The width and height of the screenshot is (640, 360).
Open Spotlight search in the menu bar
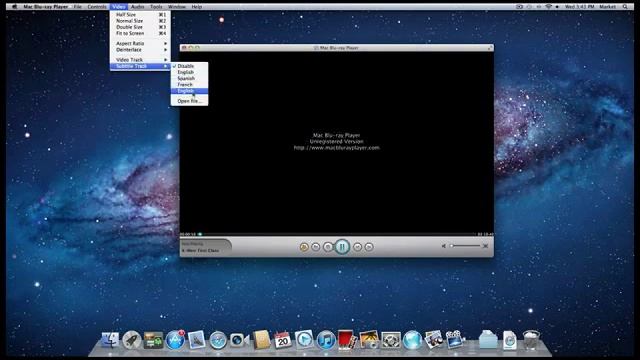[x=625, y=7]
